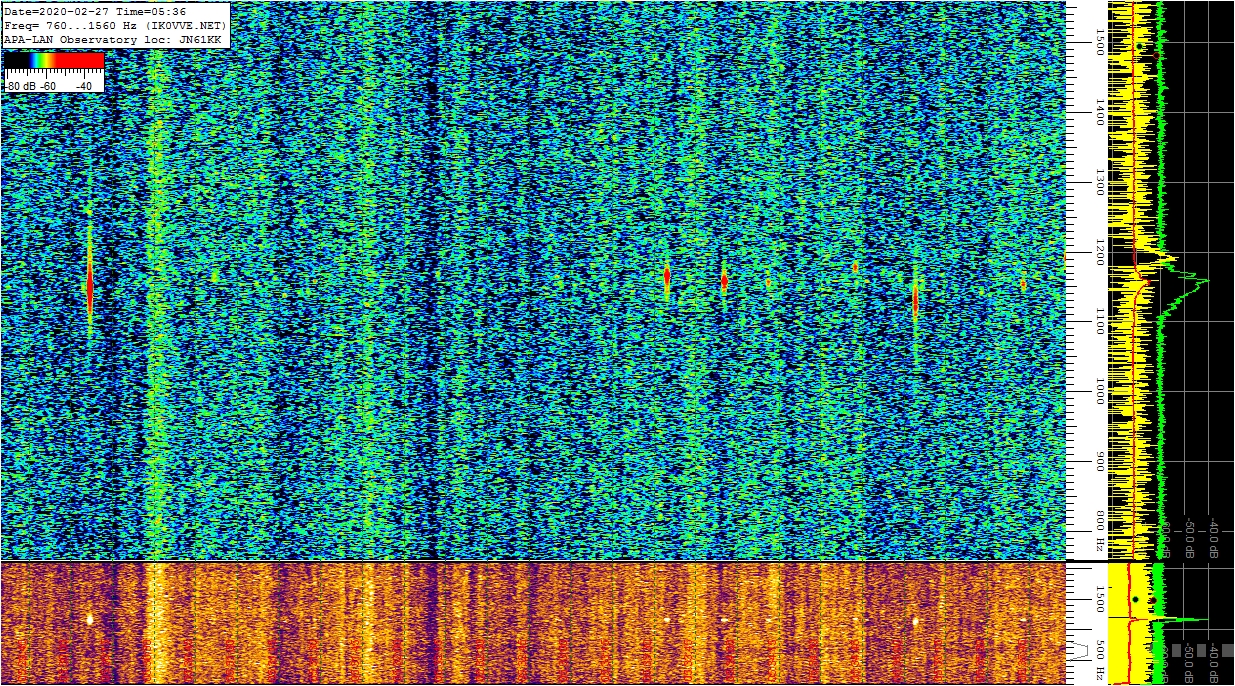The height and width of the screenshot is (686, 1235).
Task: Click the 500 Hz label on the lower axis
Action: [x=1099, y=660]
